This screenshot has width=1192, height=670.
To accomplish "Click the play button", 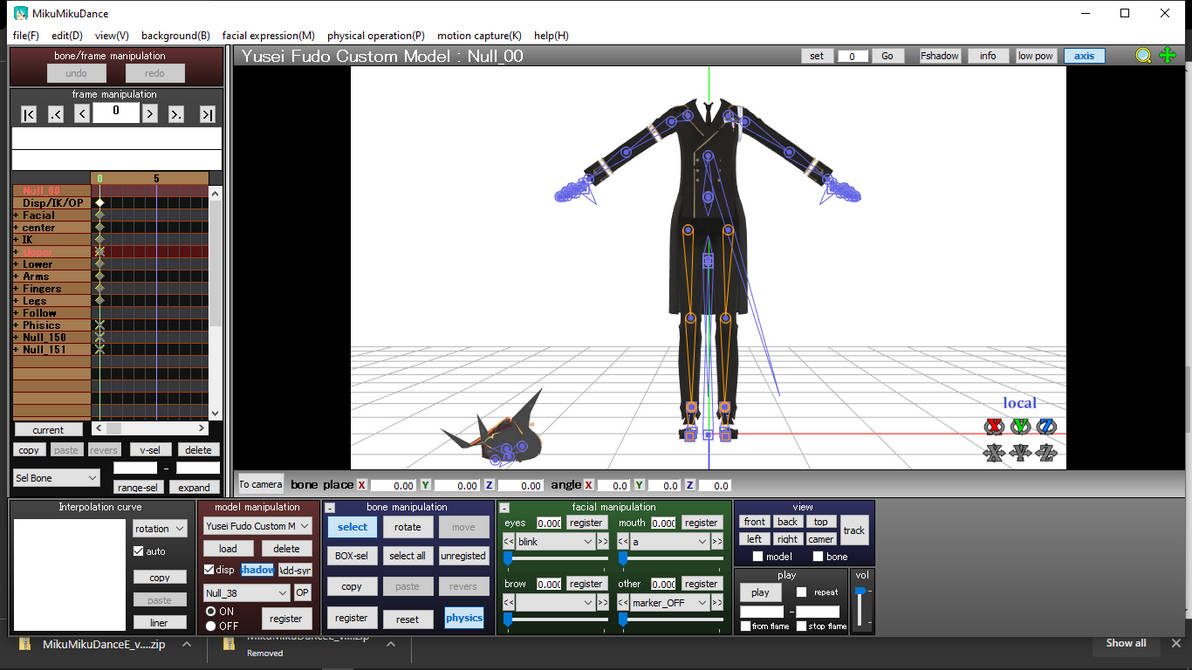I will tap(760, 592).
